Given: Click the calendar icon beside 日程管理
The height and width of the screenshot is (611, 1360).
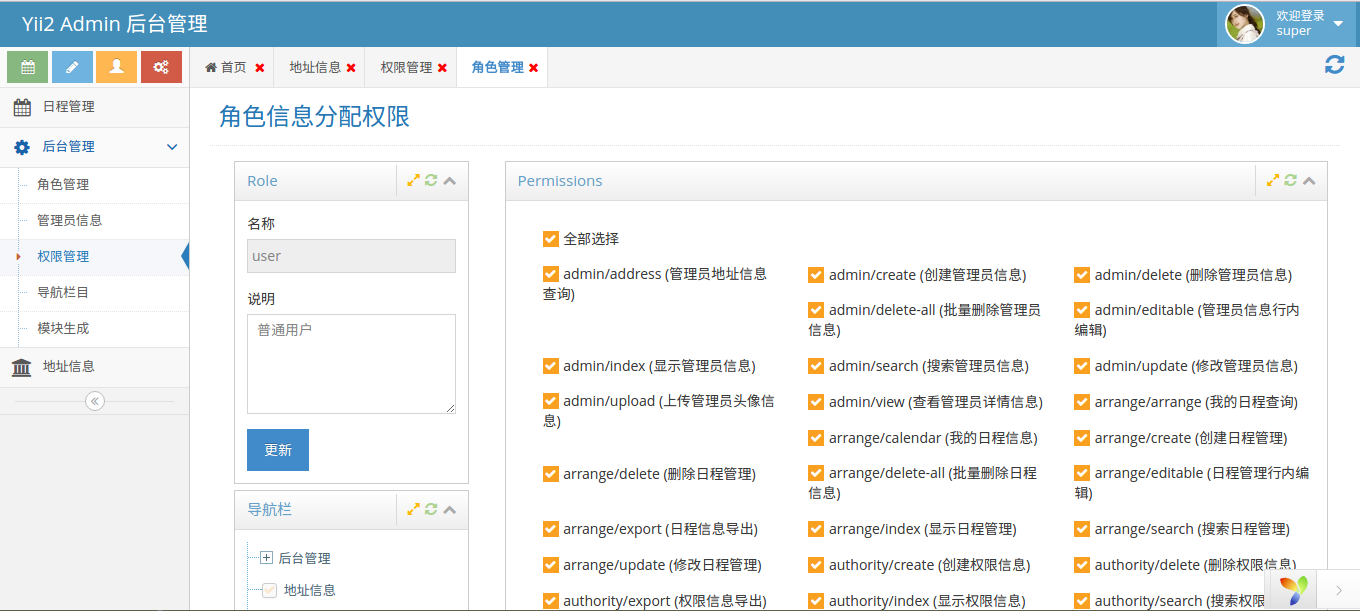Looking at the screenshot, I should pyautogui.click(x=22, y=107).
